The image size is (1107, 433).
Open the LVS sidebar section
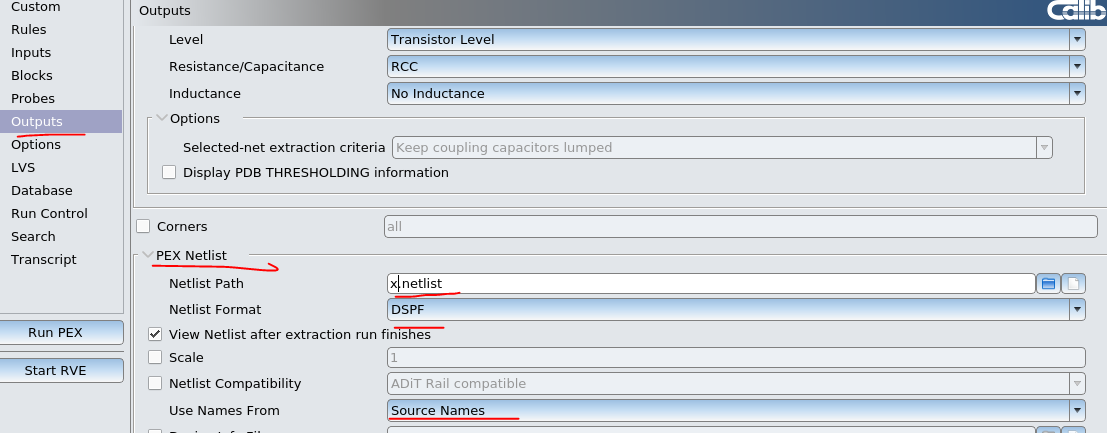coord(23,168)
